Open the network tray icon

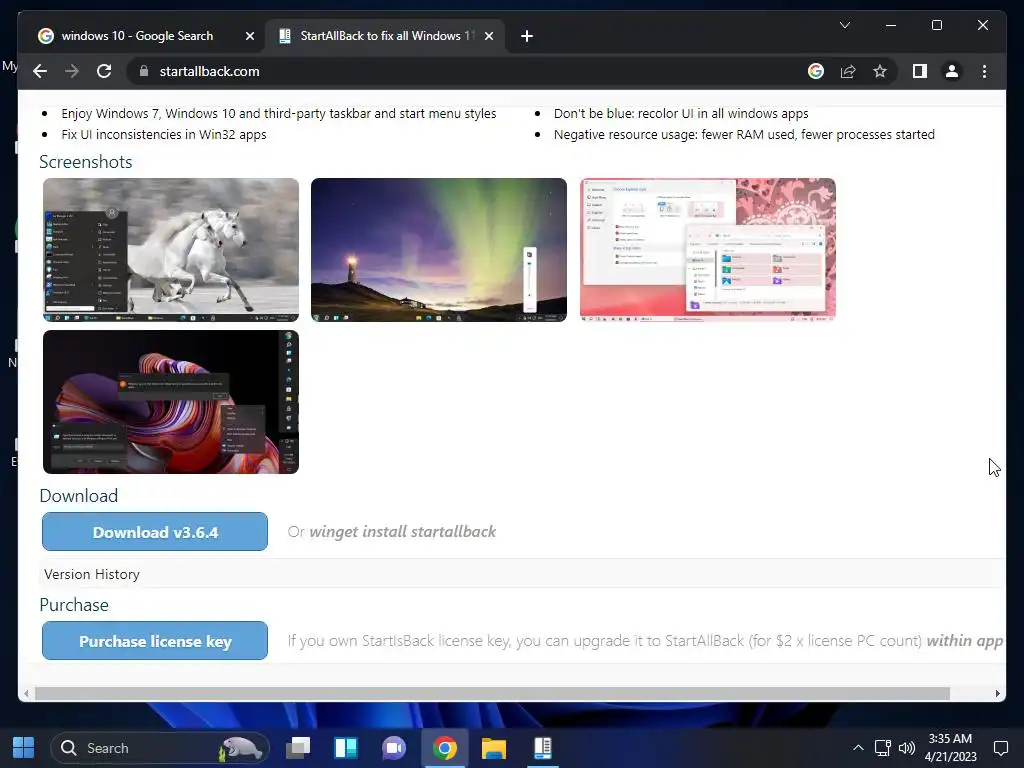click(x=883, y=748)
